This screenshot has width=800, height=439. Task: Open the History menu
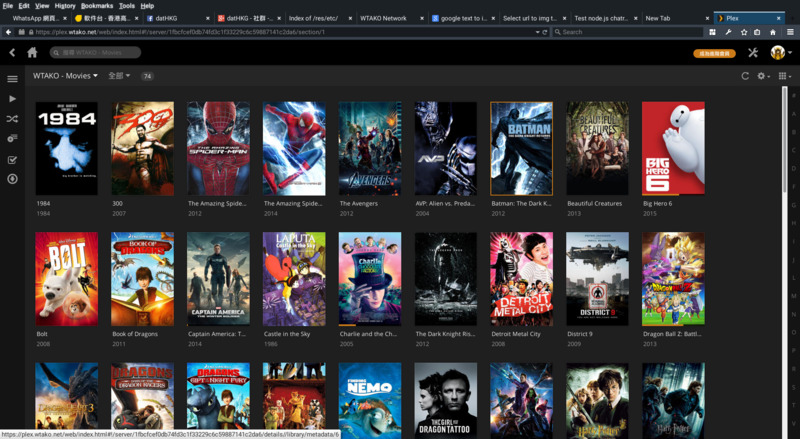(x=65, y=6)
